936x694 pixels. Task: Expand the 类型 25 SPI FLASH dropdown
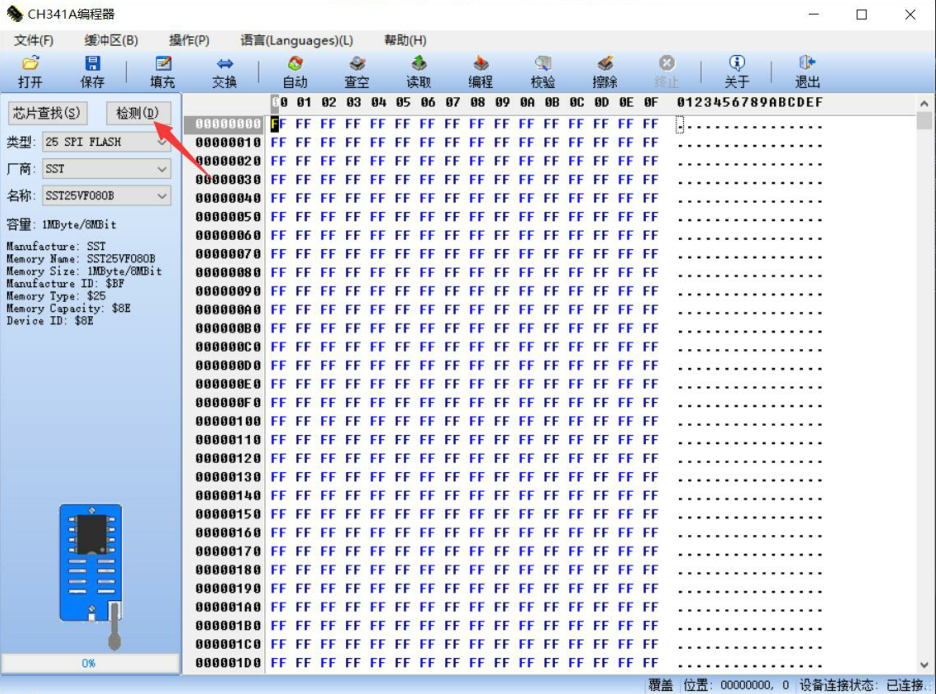[107, 142]
